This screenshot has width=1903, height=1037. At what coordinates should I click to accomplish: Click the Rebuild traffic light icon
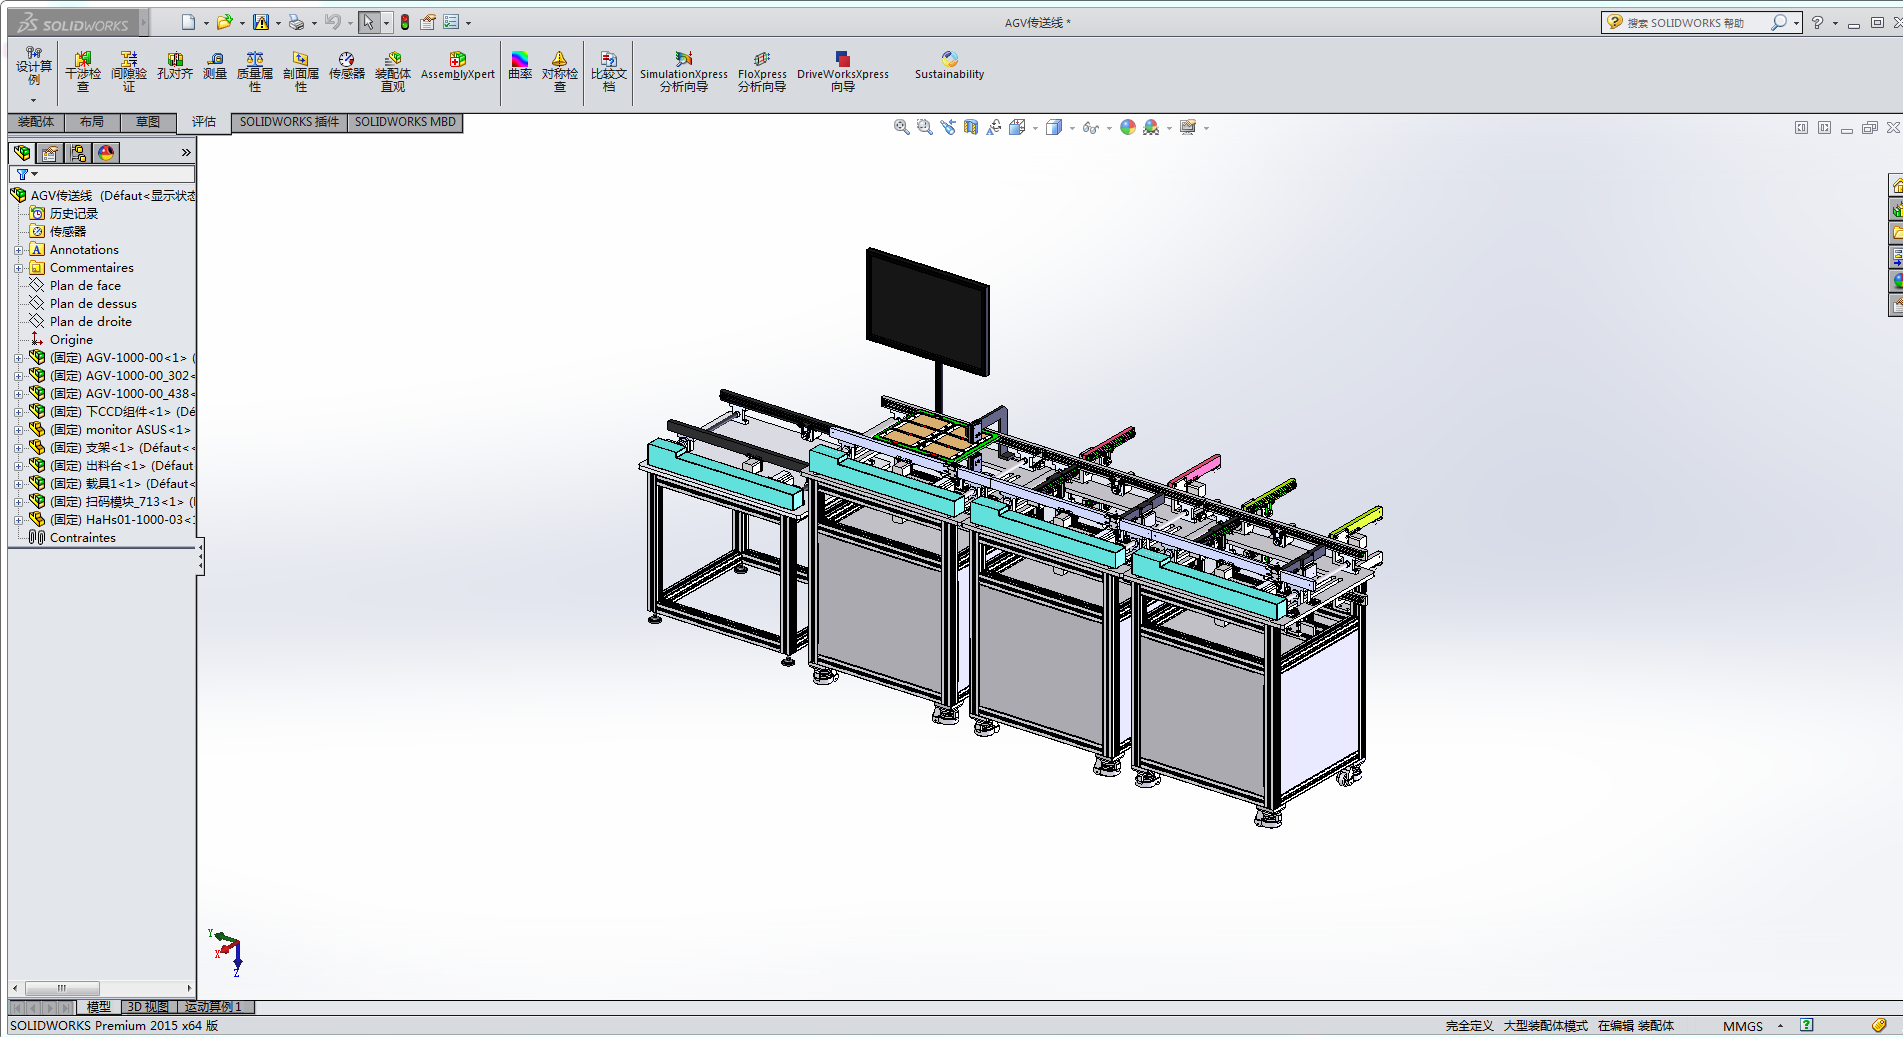[405, 22]
